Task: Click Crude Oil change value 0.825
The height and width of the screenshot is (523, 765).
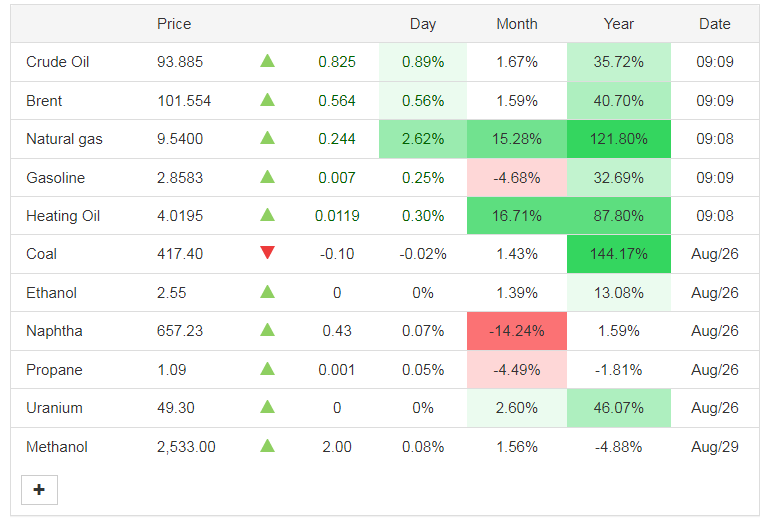Action: (337, 62)
